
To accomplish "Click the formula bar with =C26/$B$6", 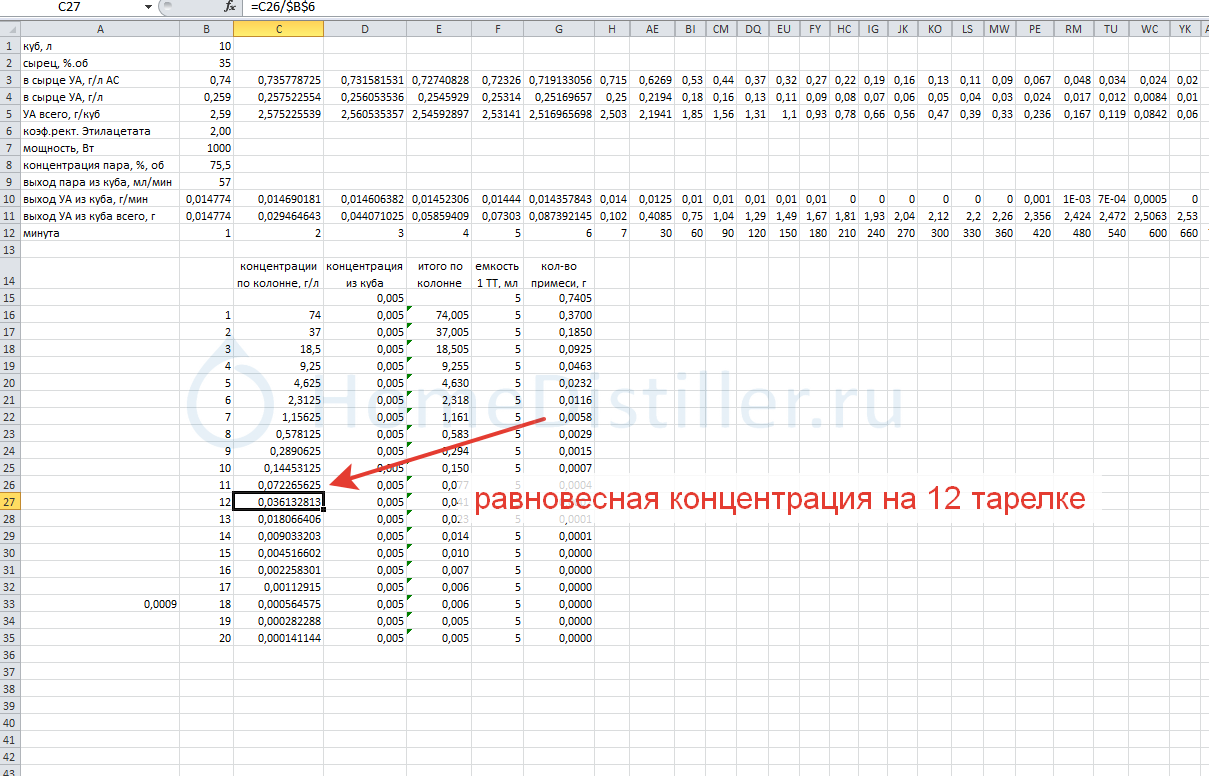I will coord(728,7).
